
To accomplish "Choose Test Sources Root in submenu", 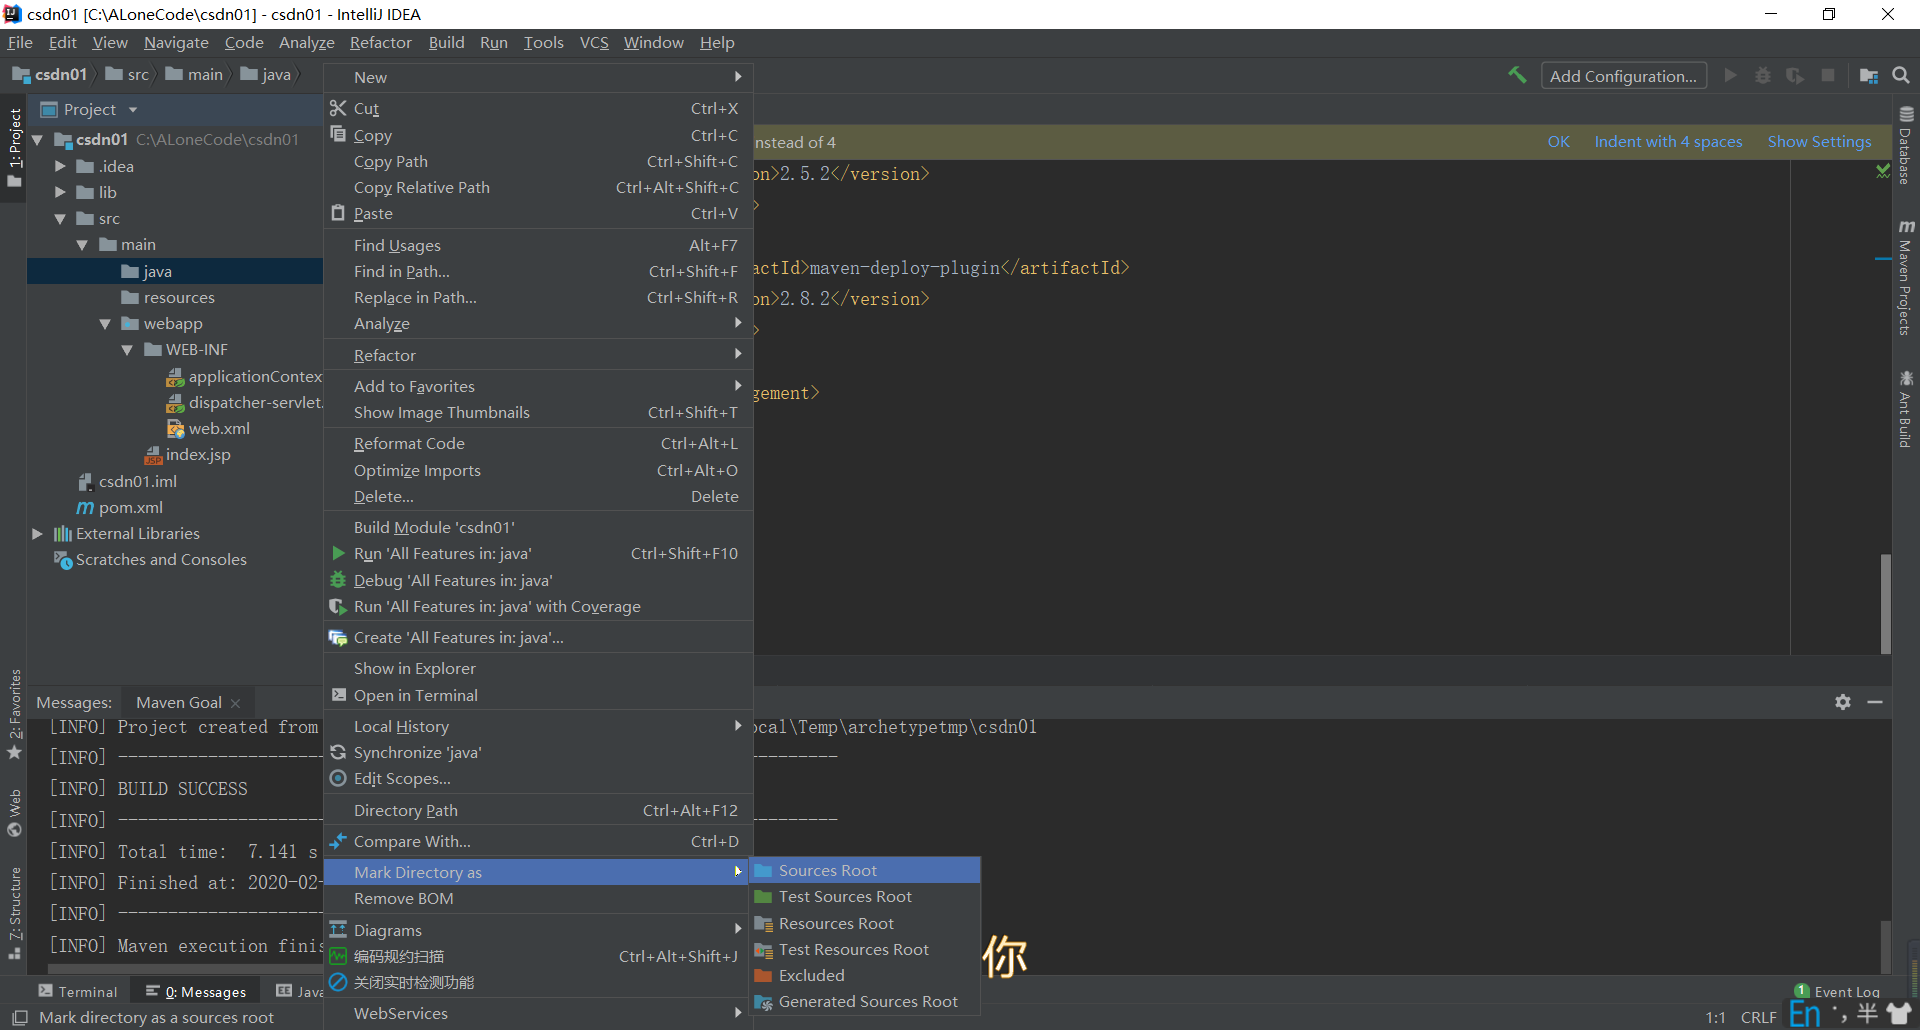I will [865, 896].
